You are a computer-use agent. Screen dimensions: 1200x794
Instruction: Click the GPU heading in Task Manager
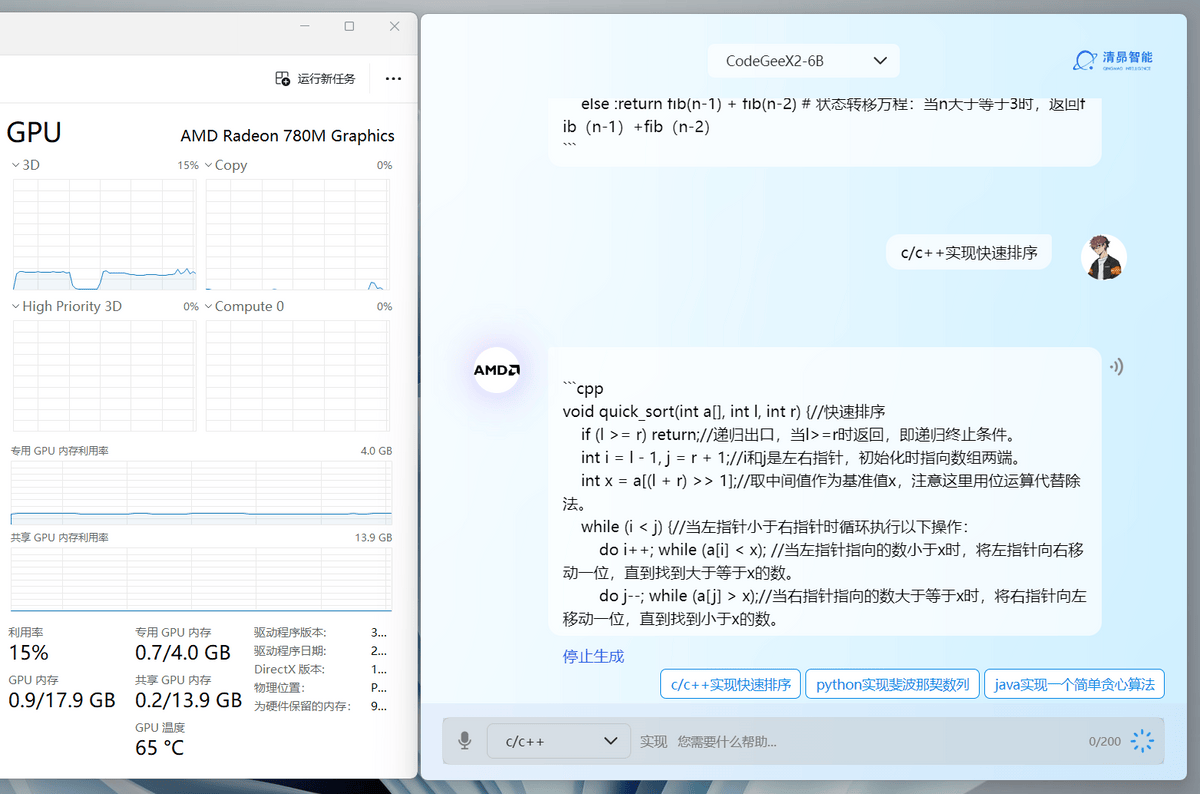click(x=34, y=132)
